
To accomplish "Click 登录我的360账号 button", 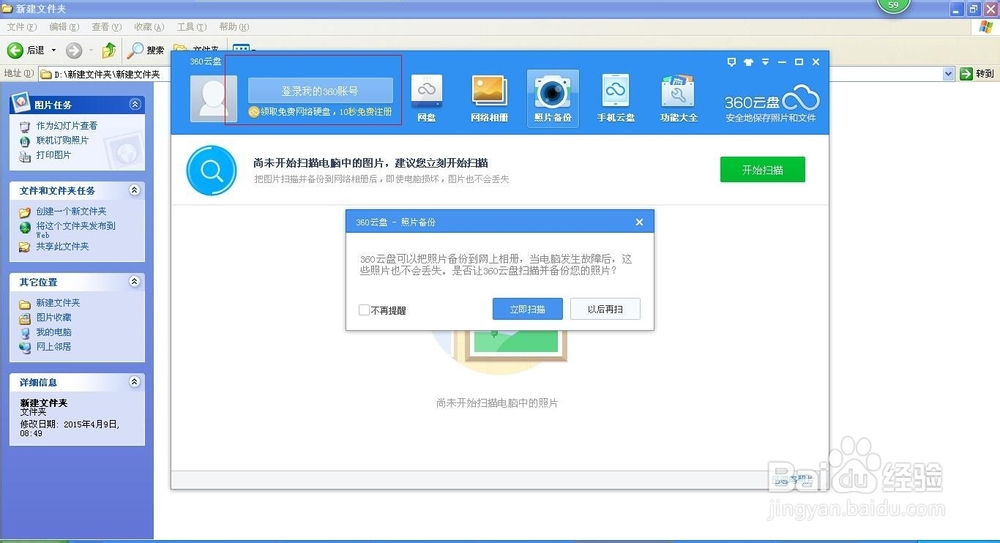I will [x=320, y=91].
